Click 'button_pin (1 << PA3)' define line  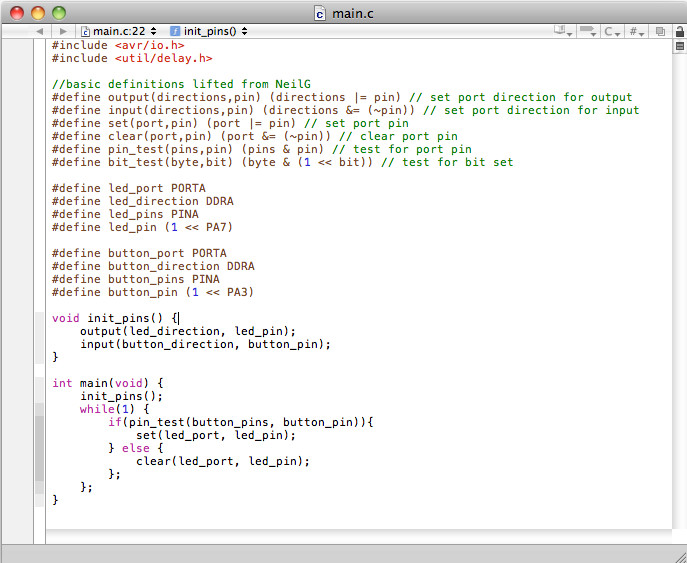153,292
